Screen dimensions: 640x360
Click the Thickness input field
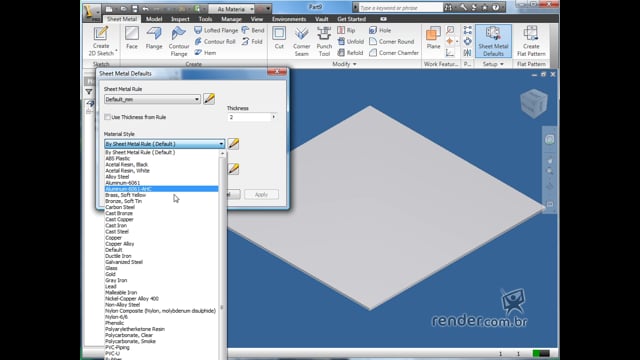pos(249,117)
